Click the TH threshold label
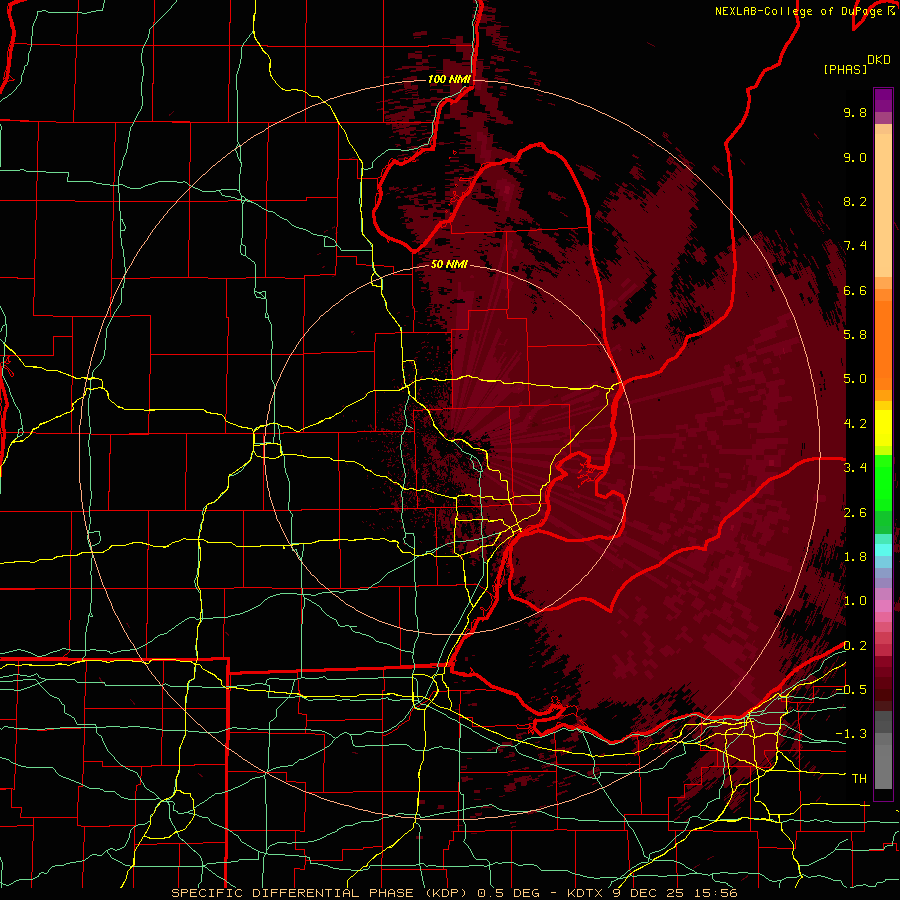The image size is (900, 900). point(859,779)
